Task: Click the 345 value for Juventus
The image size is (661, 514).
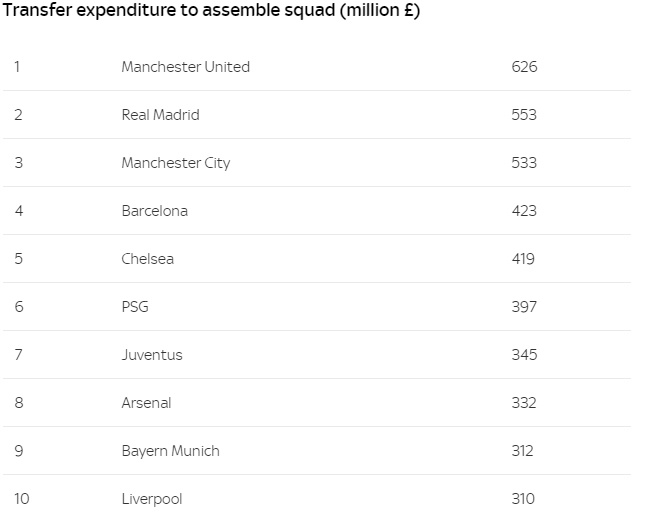Action: point(523,355)
